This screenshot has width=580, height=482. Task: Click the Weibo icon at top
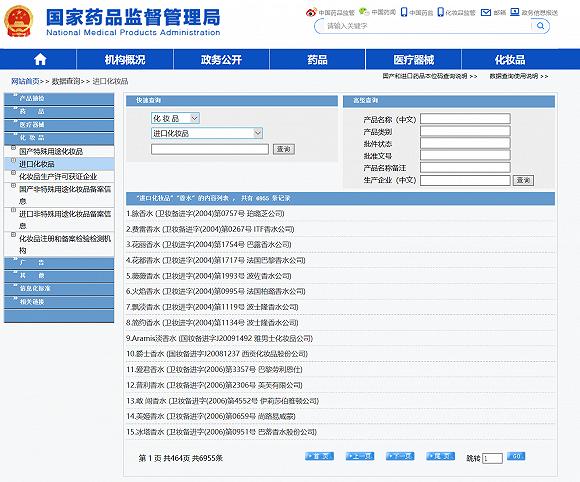tap(311, 12)
